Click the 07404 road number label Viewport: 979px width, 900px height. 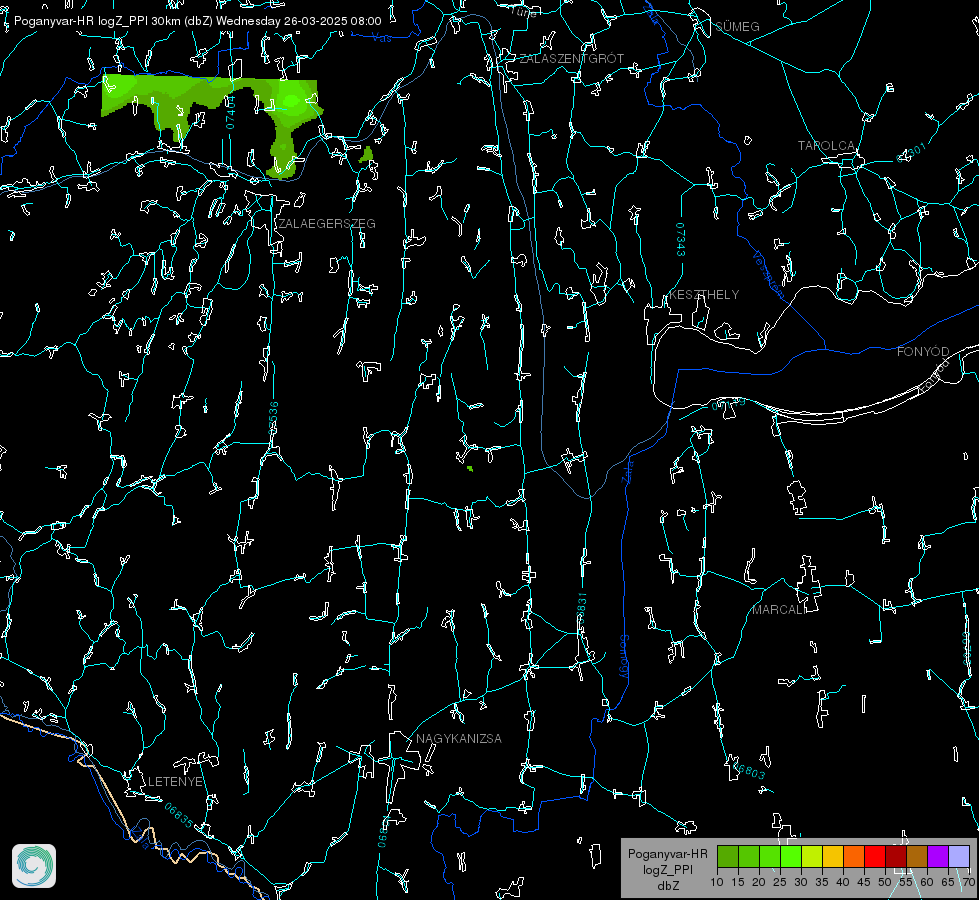[231, 112]
